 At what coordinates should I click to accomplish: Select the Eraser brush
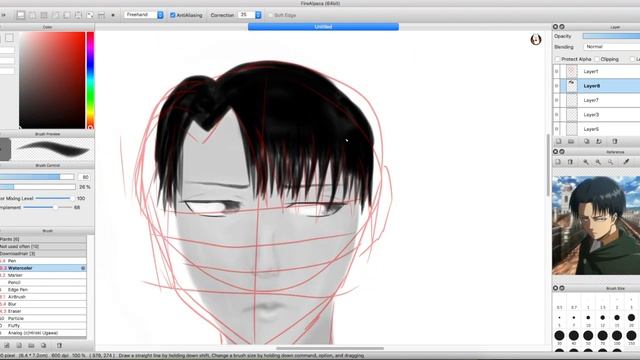43,311
